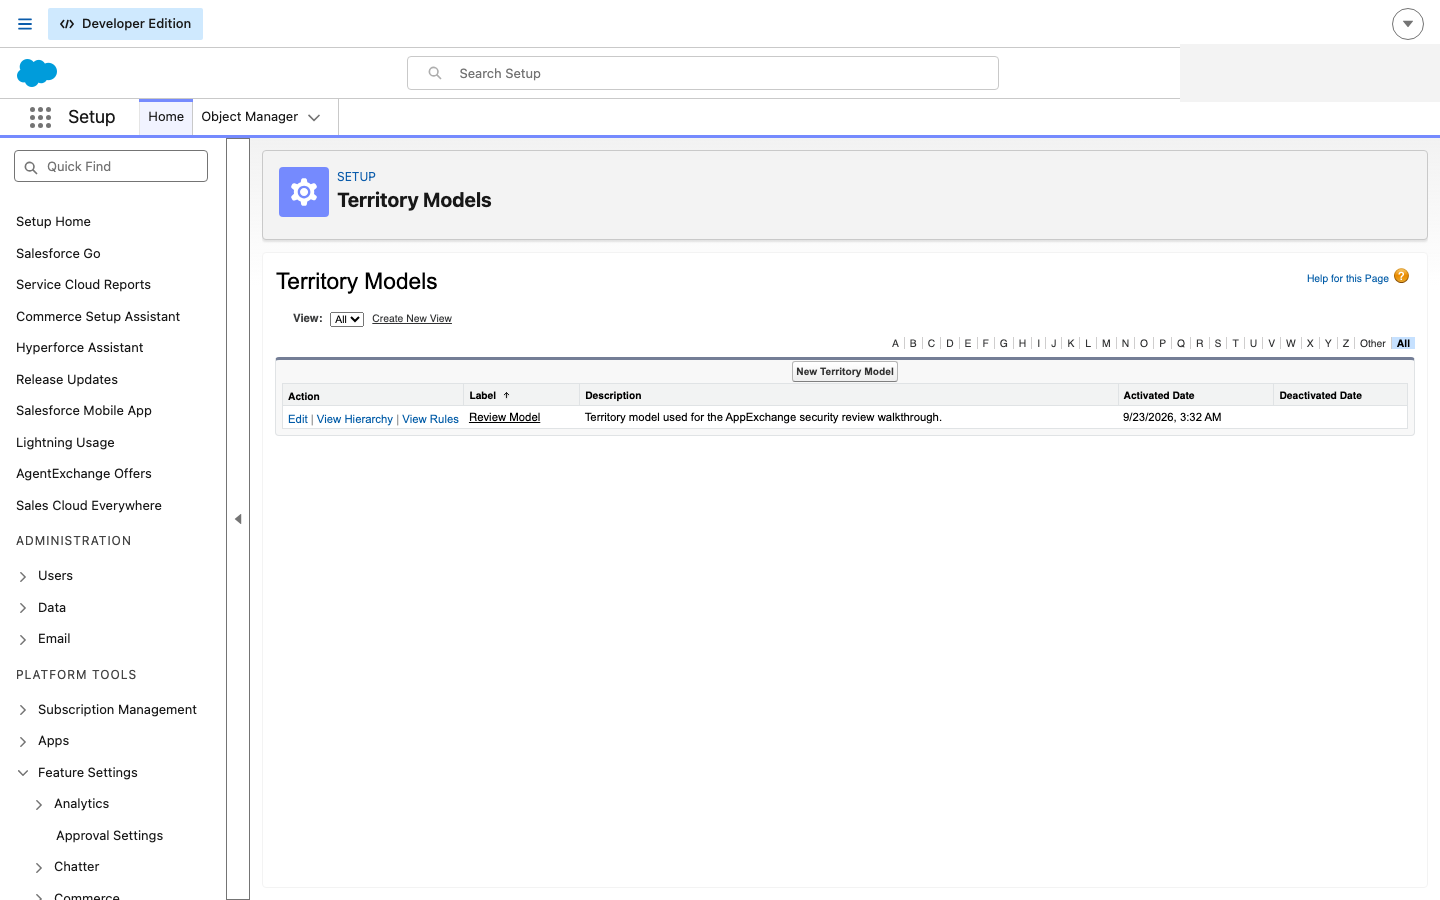Select the All alphabet filter
Viewport: 1440px width, 900px height.
point(1403,343)
